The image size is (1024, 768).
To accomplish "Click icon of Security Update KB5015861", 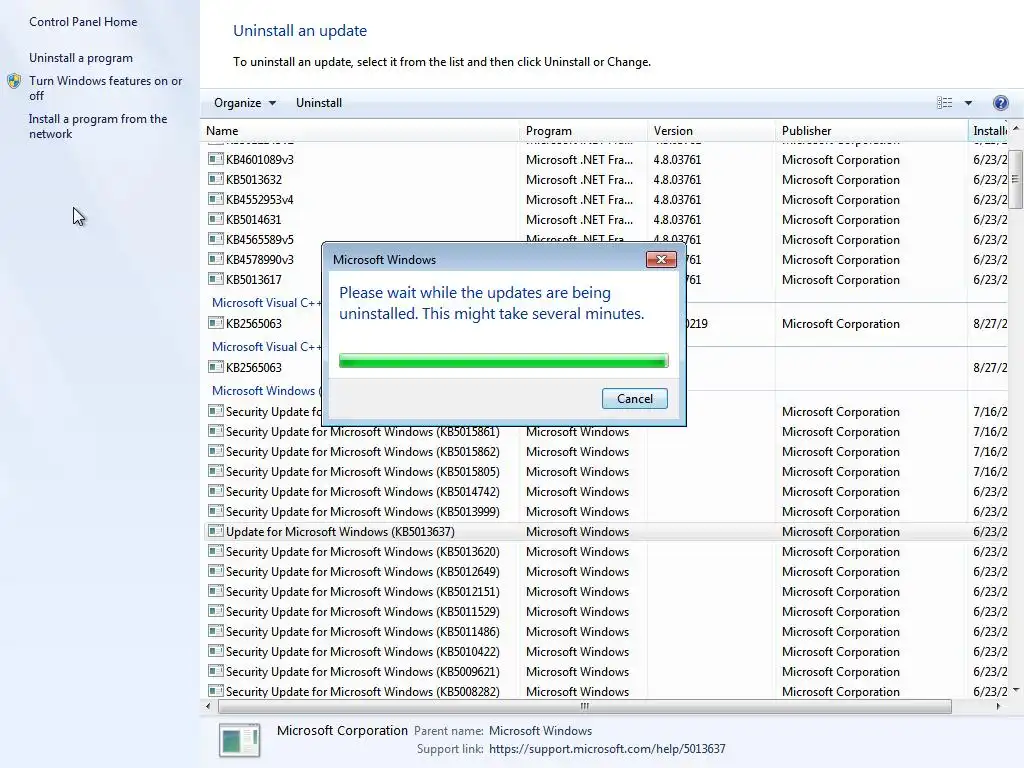I will pos(216,431).
